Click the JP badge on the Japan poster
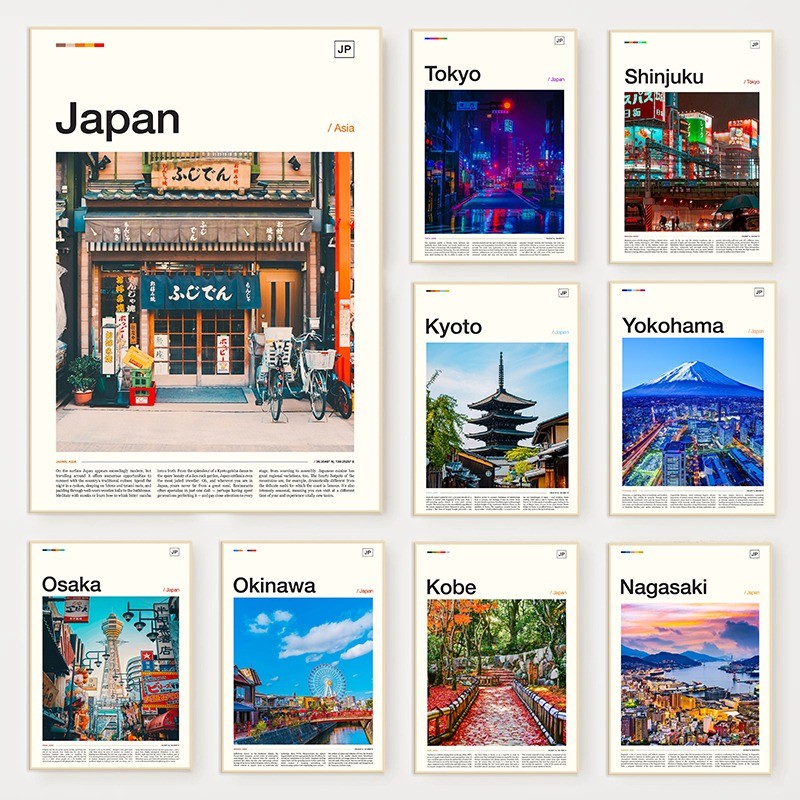The image size is (800, 800). coord(345,50)
